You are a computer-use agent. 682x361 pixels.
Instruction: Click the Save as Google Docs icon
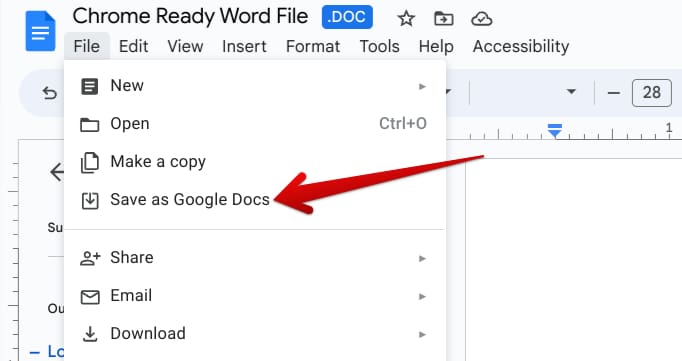(x=90, y=201)
